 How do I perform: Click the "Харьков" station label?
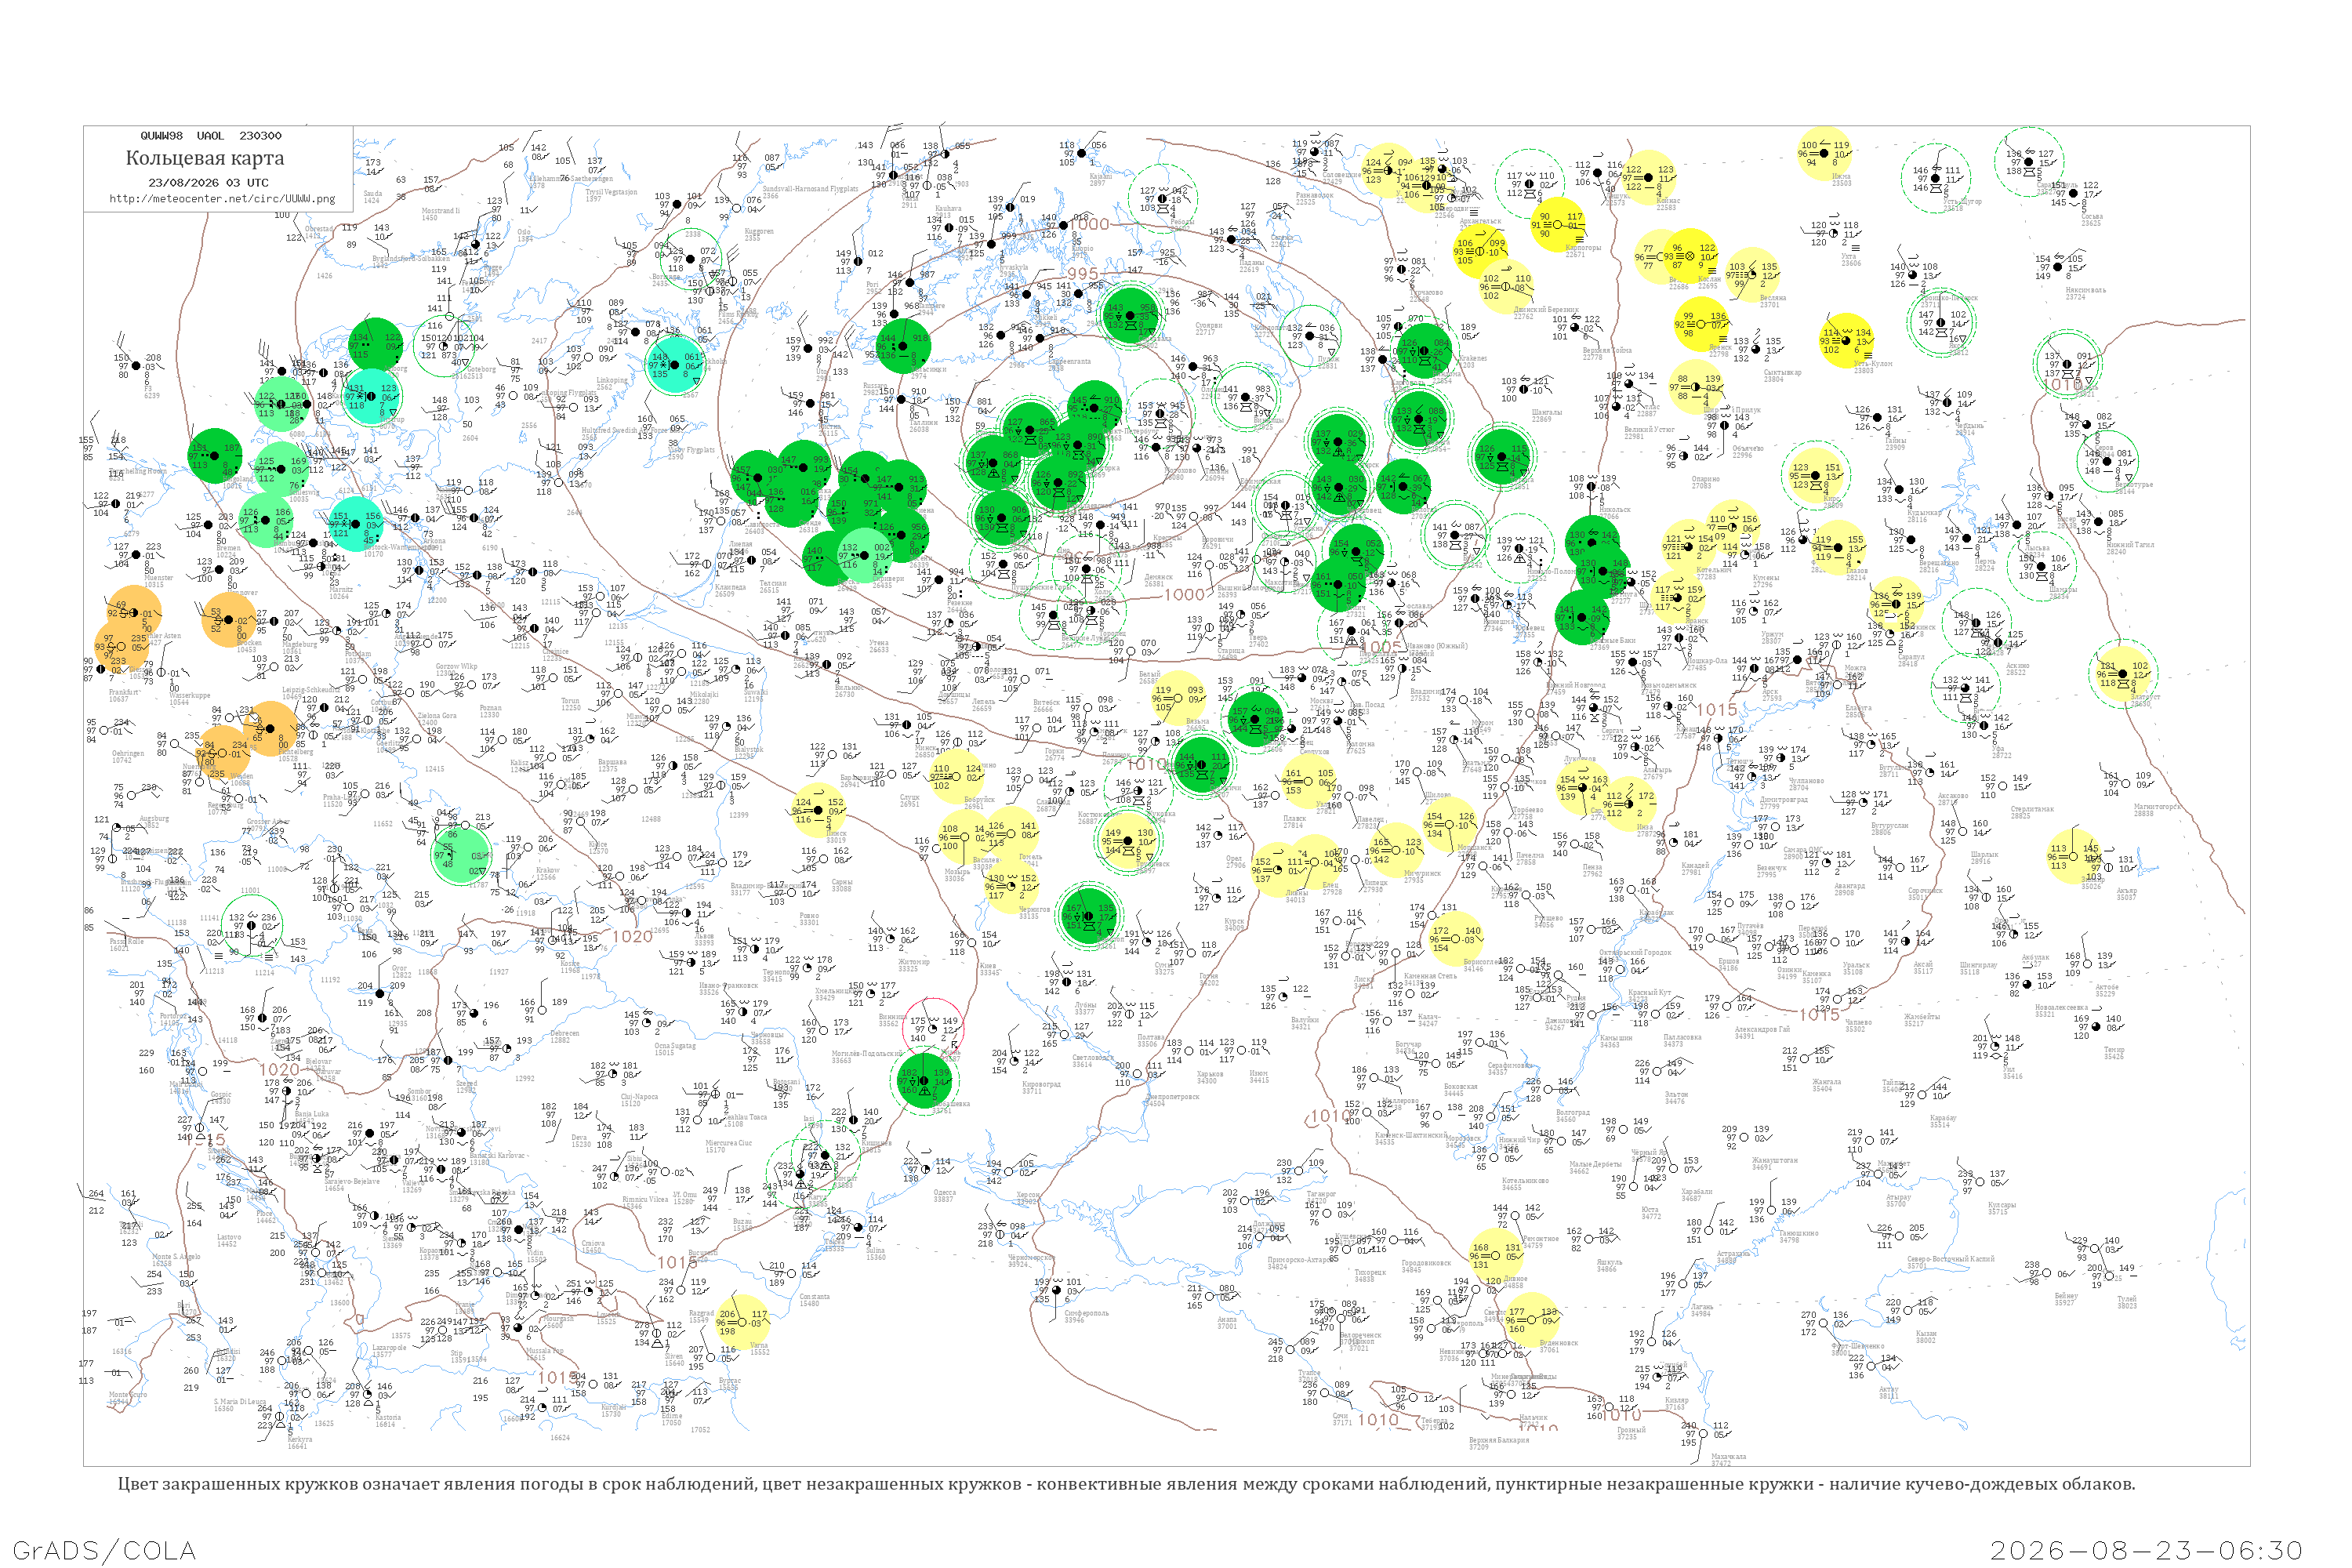point(1209,1073)
